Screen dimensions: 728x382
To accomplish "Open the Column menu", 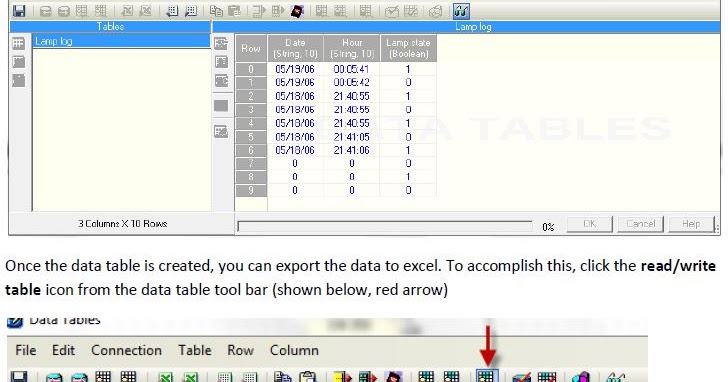I will click(x=294, y=350).
